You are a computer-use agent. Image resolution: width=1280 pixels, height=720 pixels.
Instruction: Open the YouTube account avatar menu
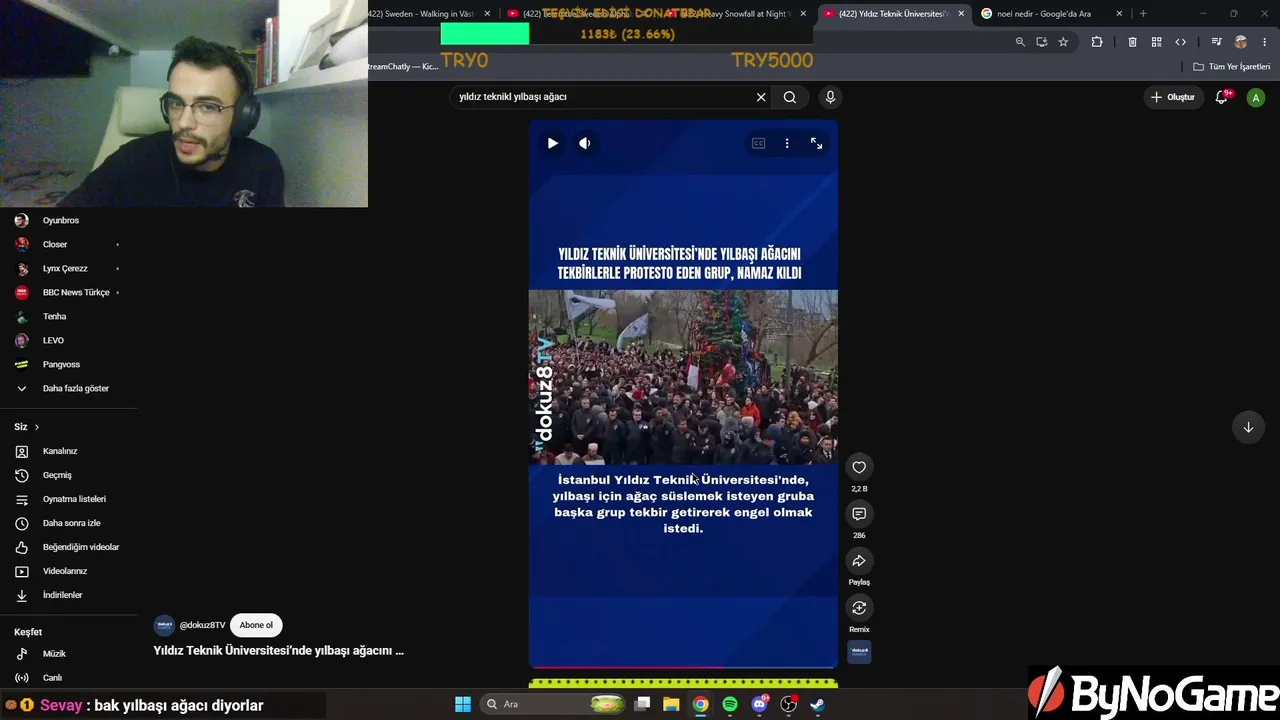[1256, 97]
